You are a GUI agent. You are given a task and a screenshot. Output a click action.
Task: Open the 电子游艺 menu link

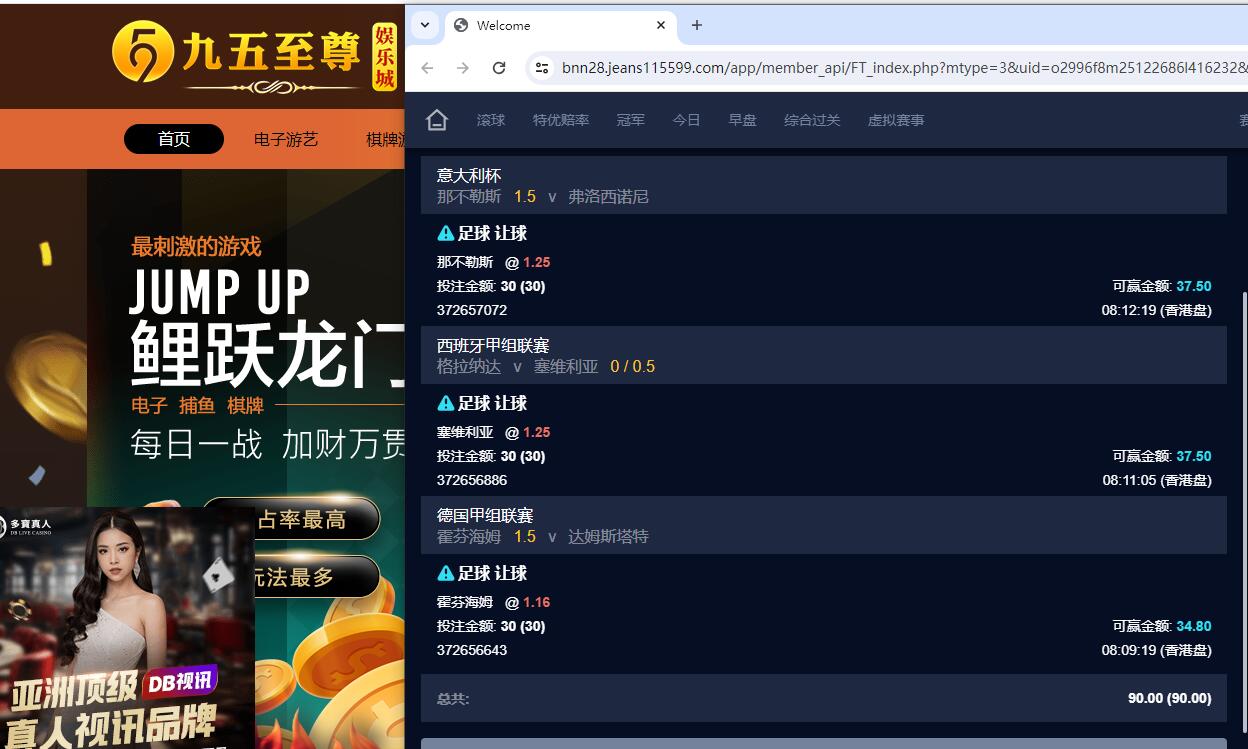(286, 139)
